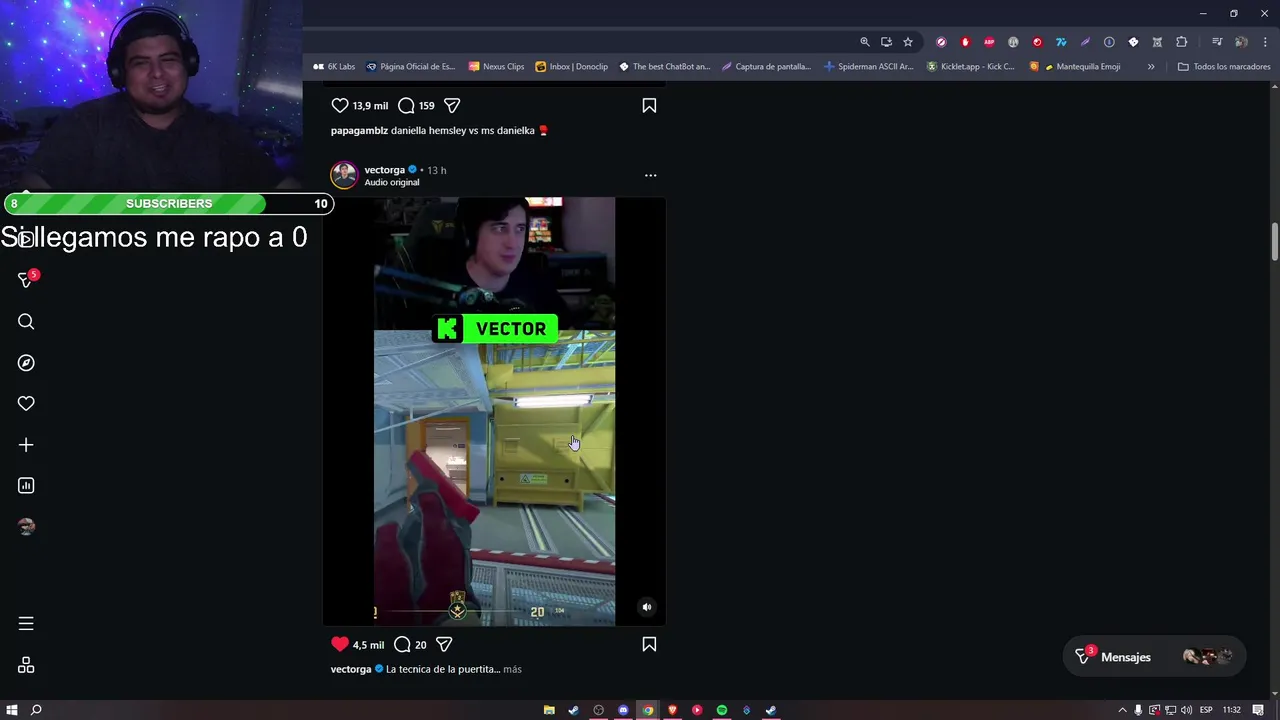
Task: Open Discord from the taskbar
Action: coord(623,710)
